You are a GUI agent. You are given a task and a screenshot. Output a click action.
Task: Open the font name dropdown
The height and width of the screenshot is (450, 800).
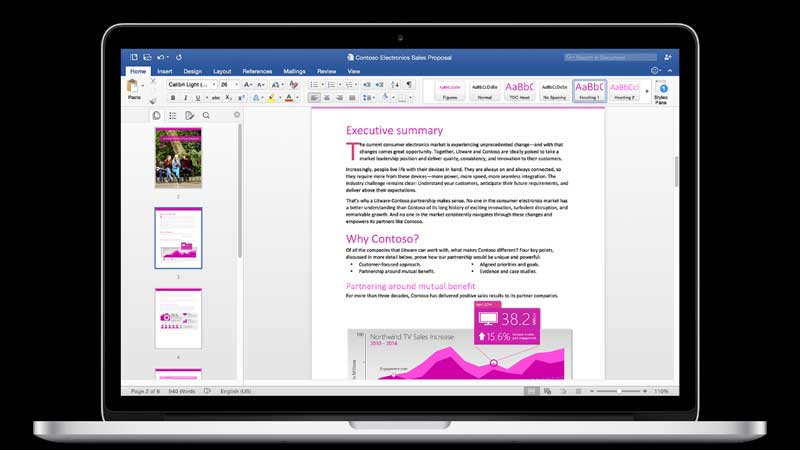(214, 85)
